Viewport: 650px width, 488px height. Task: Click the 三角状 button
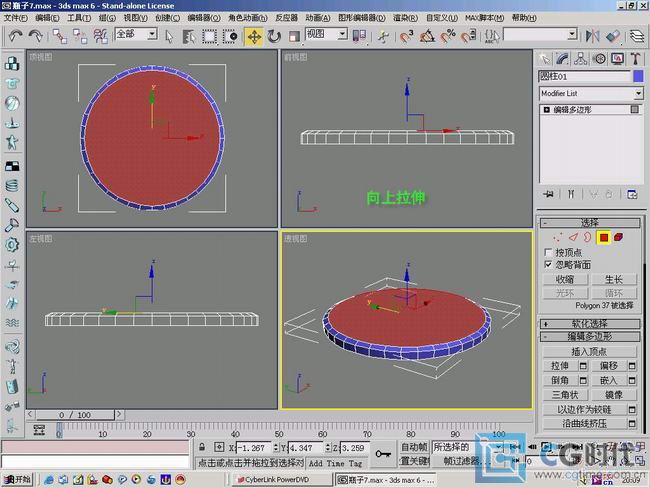(565, 395)
